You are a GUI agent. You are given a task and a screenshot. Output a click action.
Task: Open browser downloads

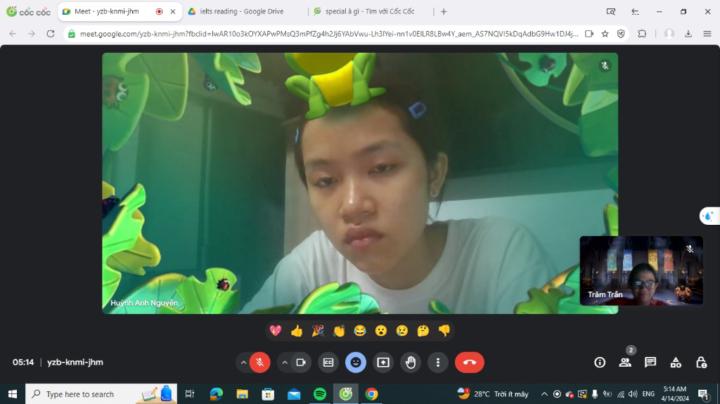tap(688, 34)
